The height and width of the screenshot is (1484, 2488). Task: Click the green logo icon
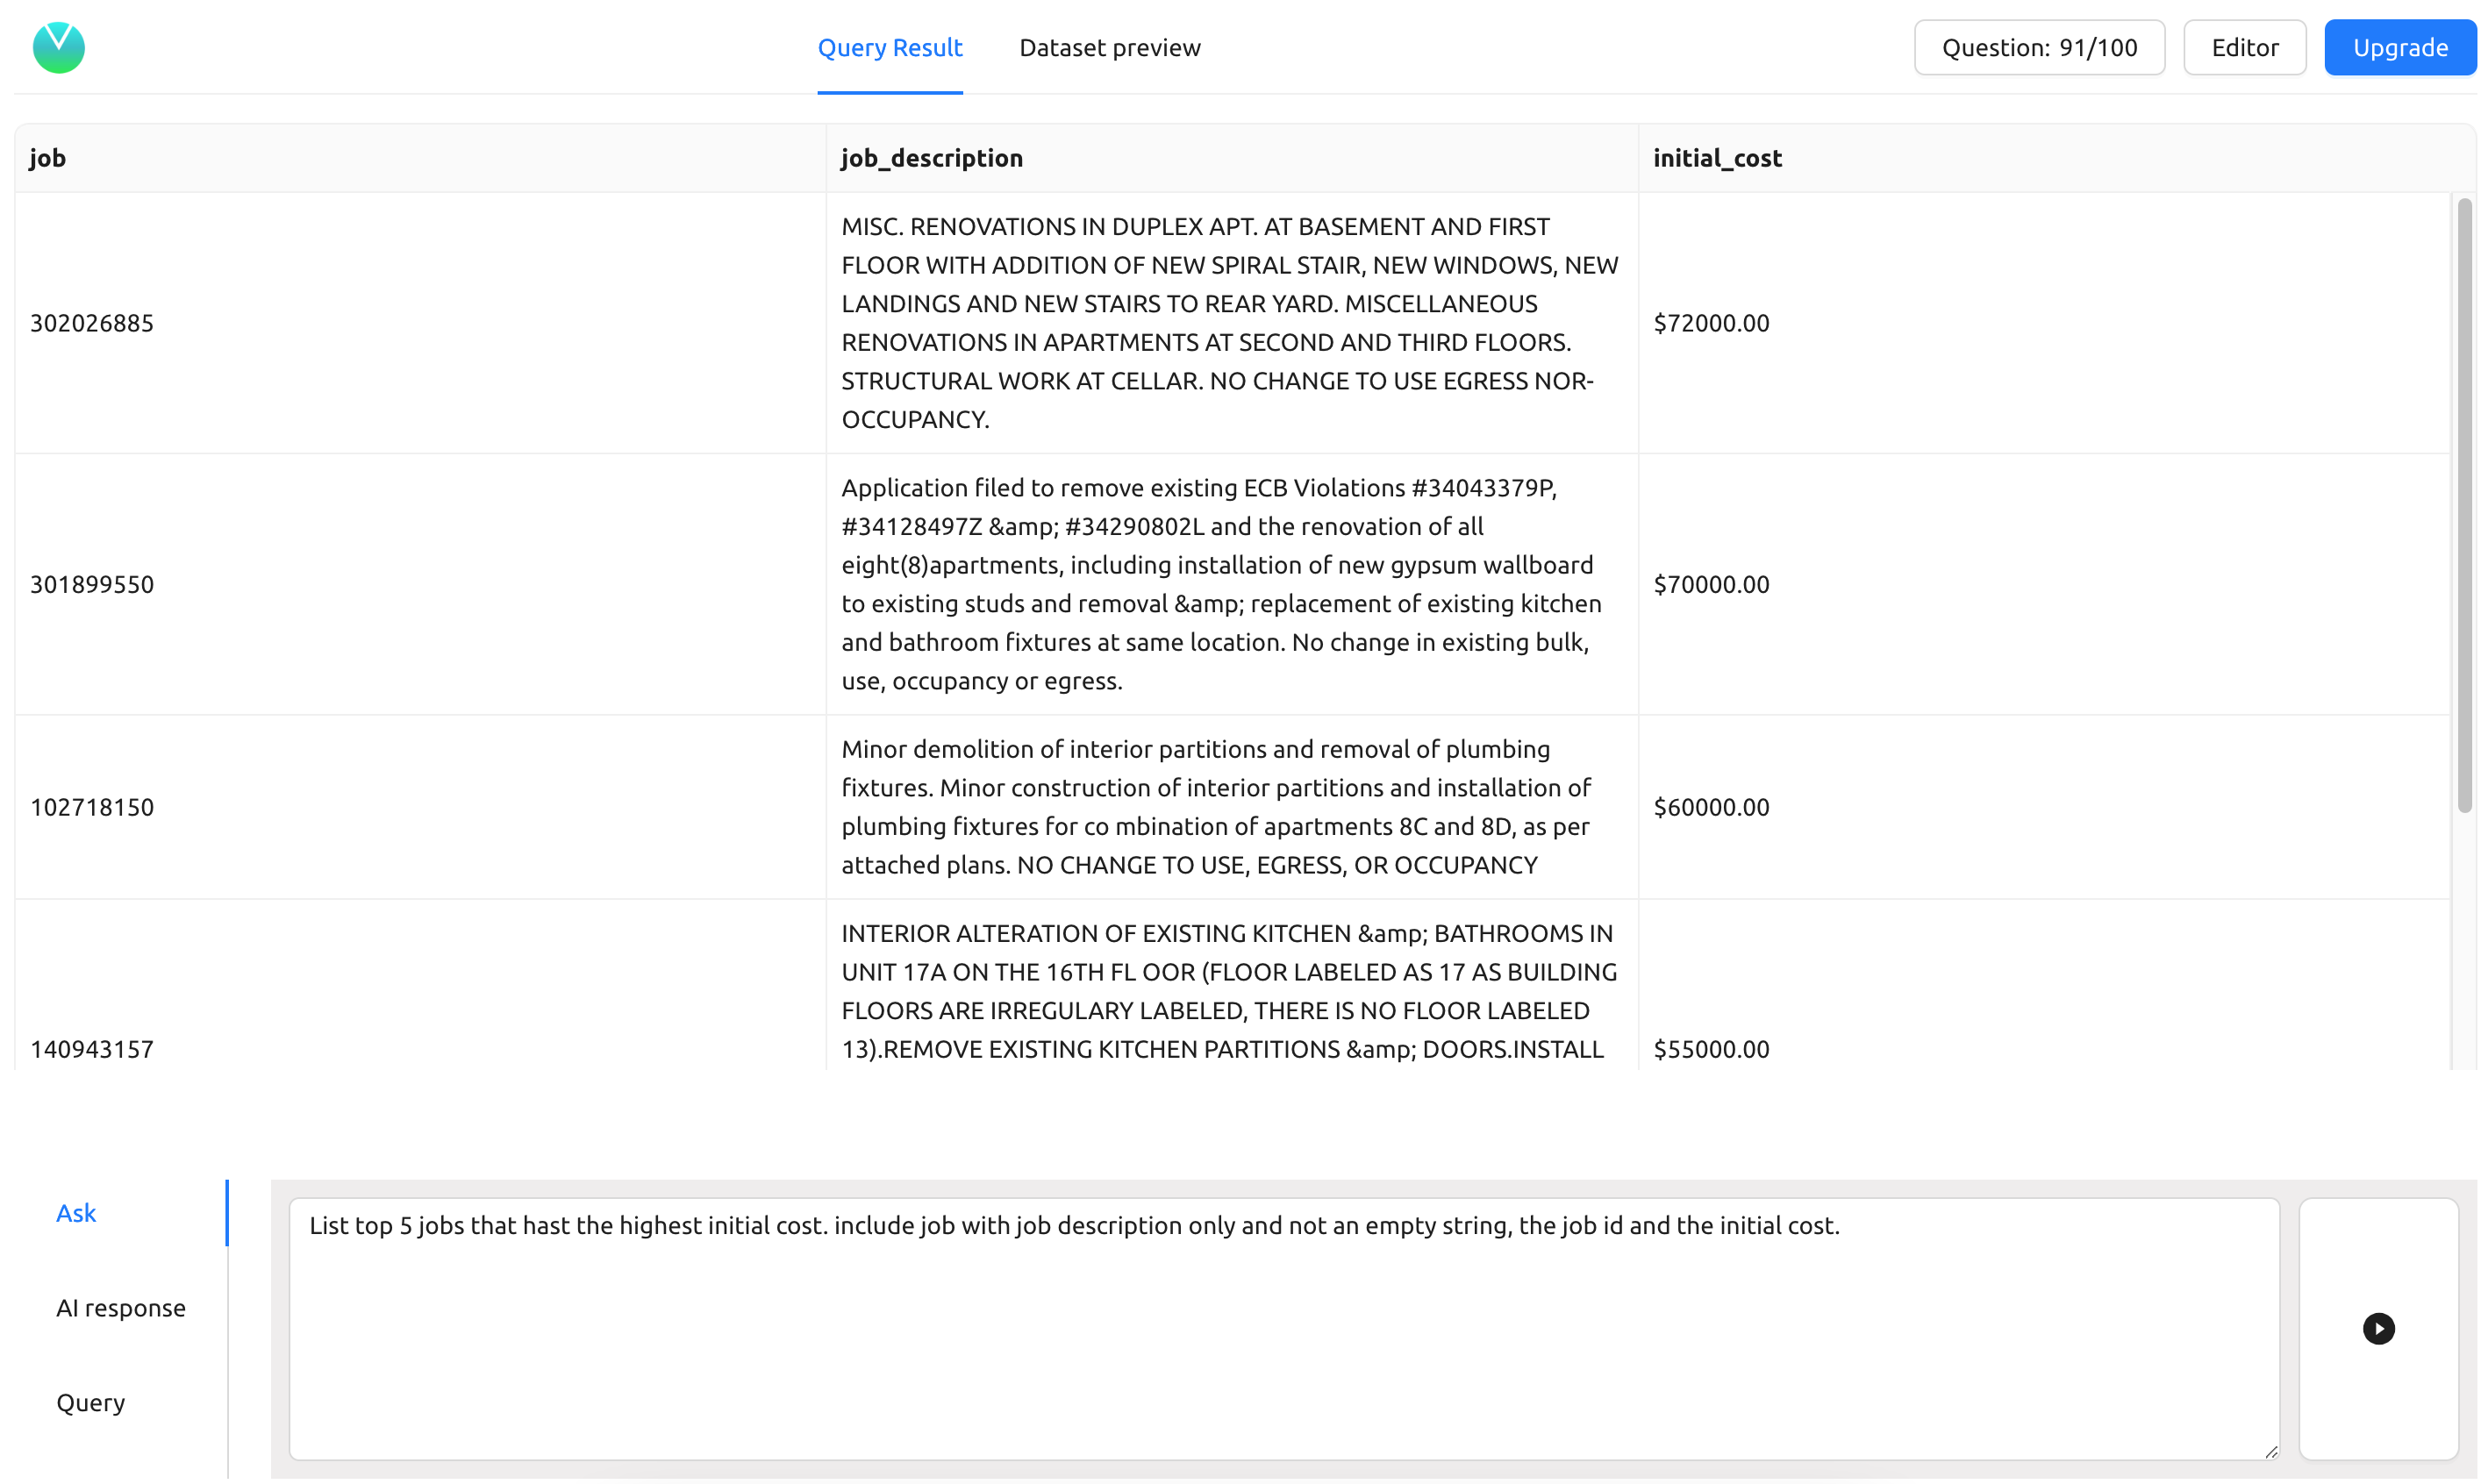pos(58,47)
